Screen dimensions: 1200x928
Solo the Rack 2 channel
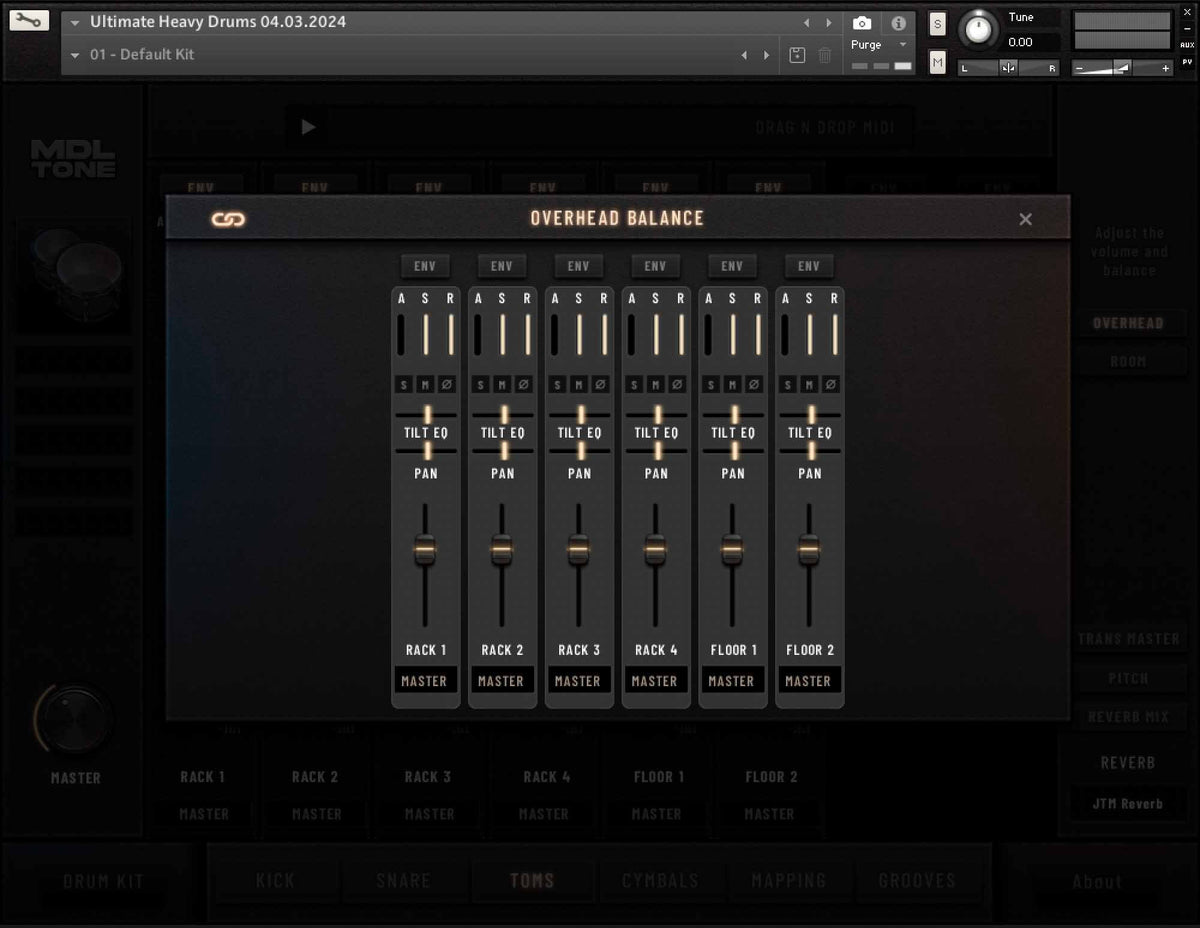coord(481,384)
